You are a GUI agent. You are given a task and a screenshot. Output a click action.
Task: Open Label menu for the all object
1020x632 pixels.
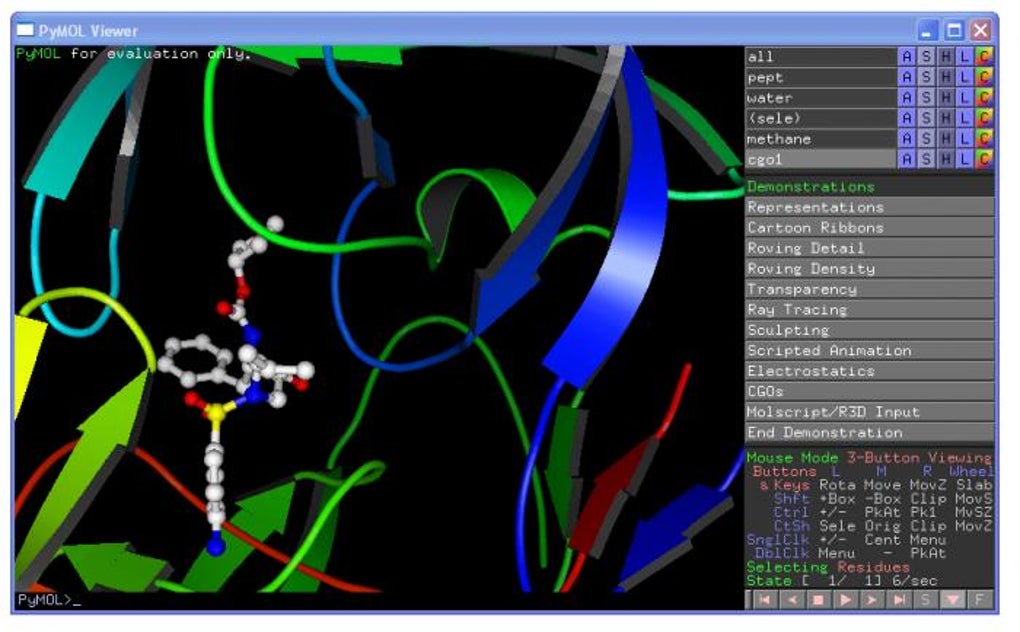(x=964, y=57)
